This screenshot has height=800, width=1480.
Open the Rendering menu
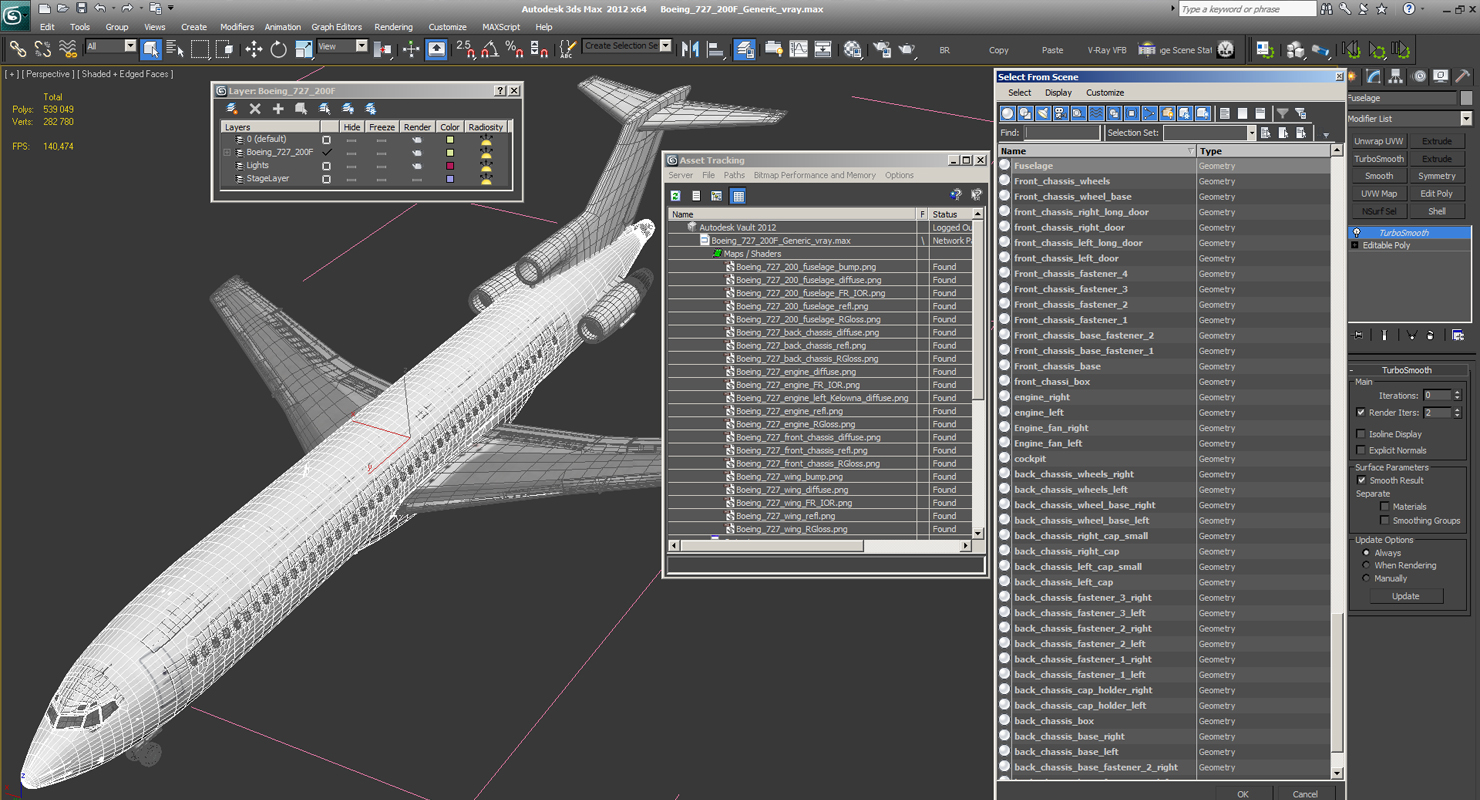(x=393, y=27)
